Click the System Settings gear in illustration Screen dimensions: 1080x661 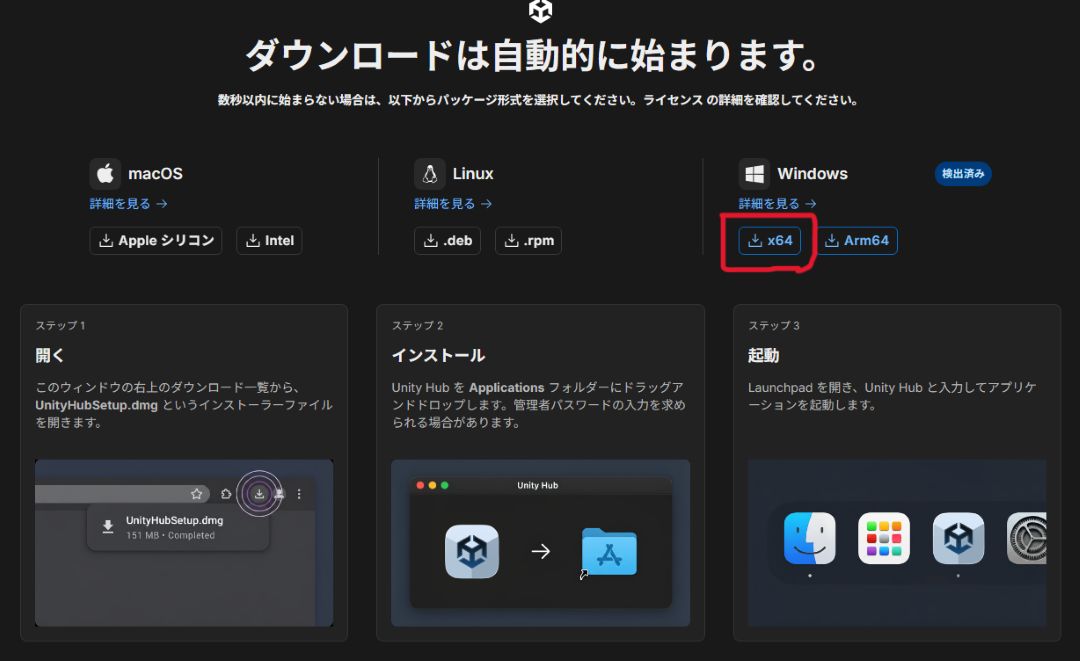pos(1027,538)
